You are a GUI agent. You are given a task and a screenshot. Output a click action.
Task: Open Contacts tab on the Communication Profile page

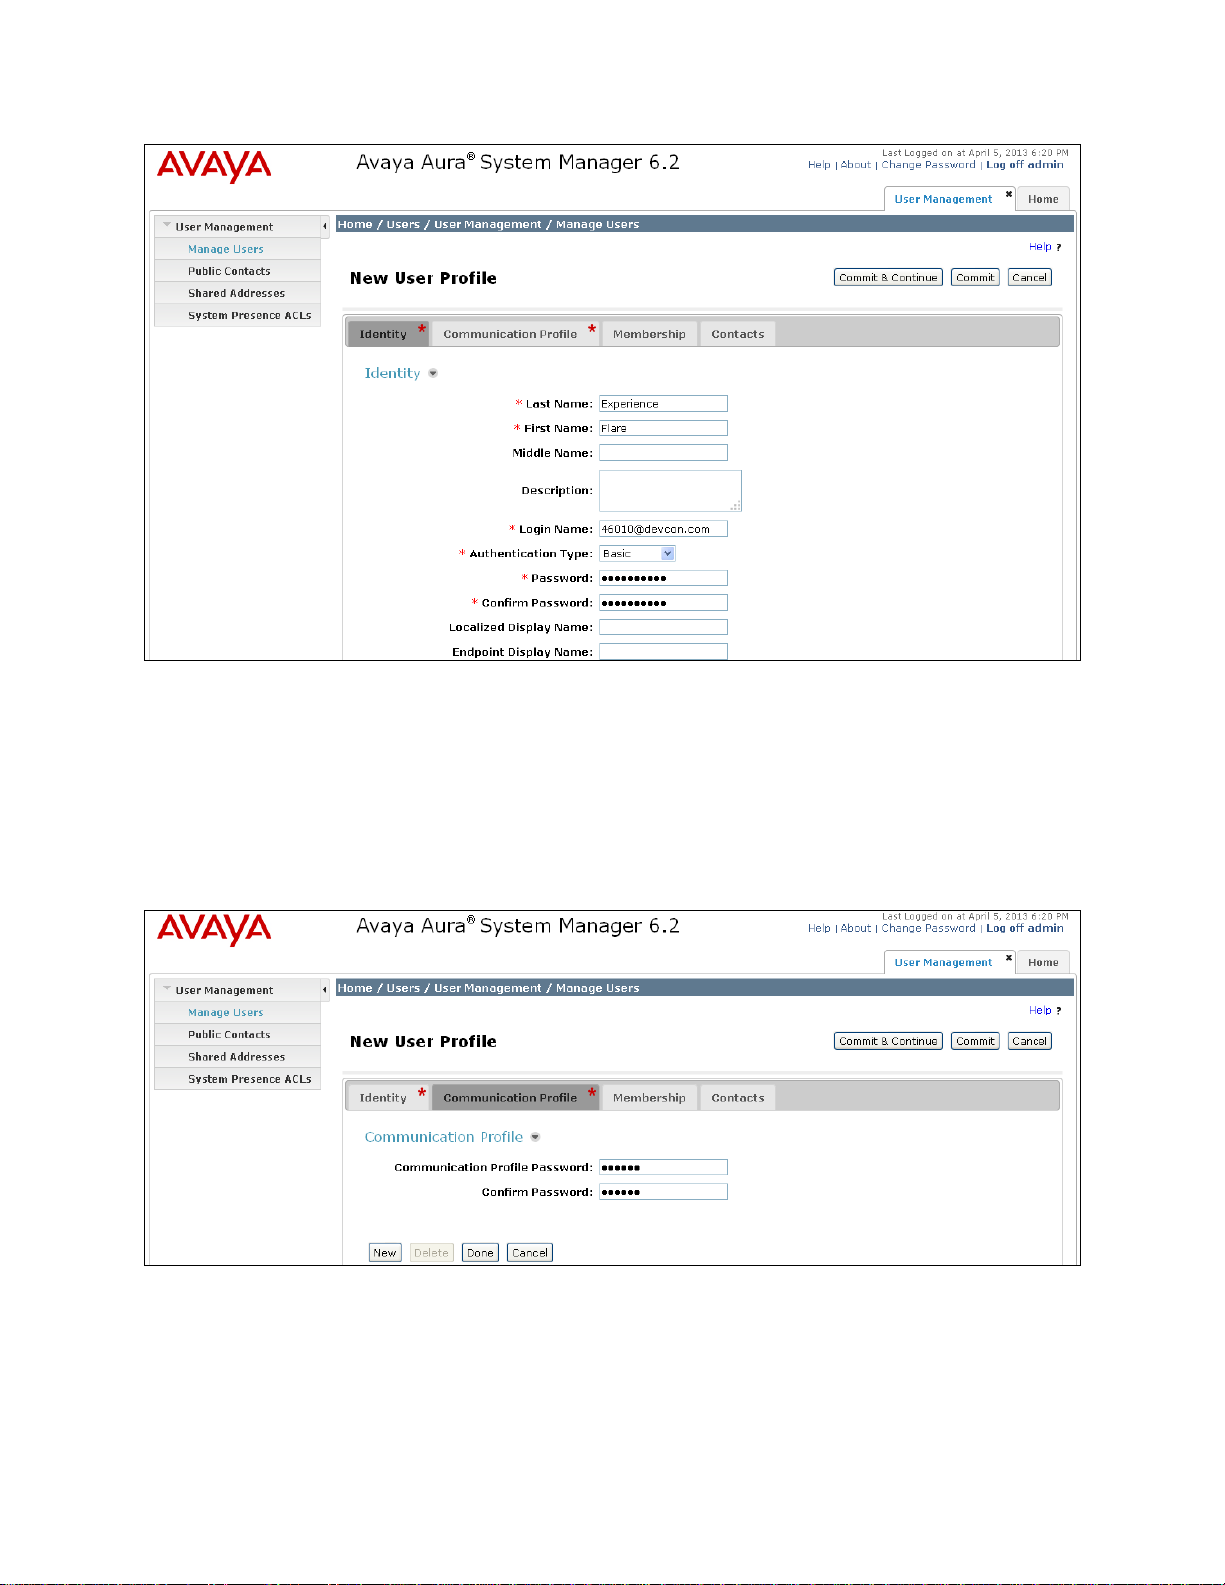tap(738, 1098)
